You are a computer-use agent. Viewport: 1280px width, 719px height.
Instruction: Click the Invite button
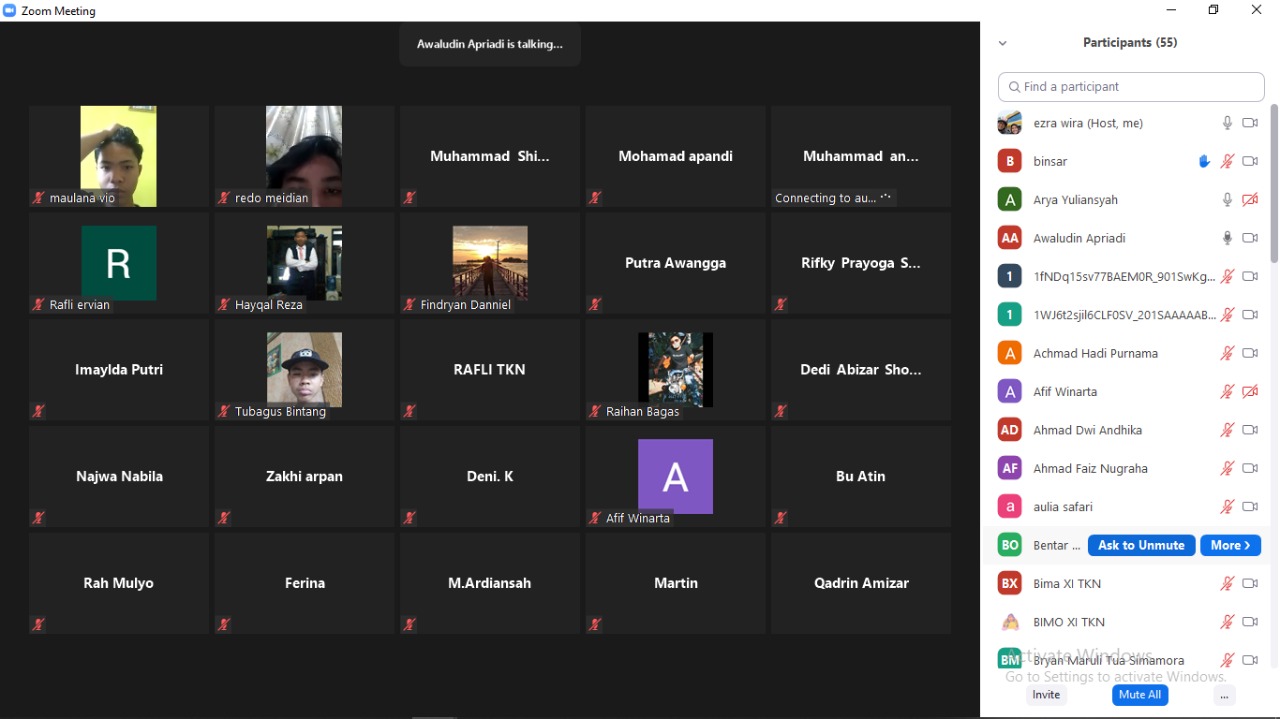tap(1046, 695)
